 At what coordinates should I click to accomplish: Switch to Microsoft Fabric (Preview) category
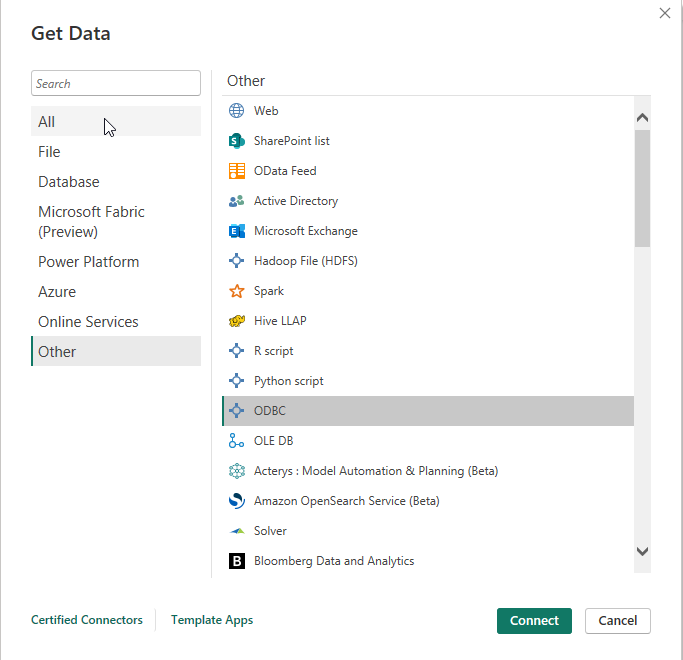(116, 222)
